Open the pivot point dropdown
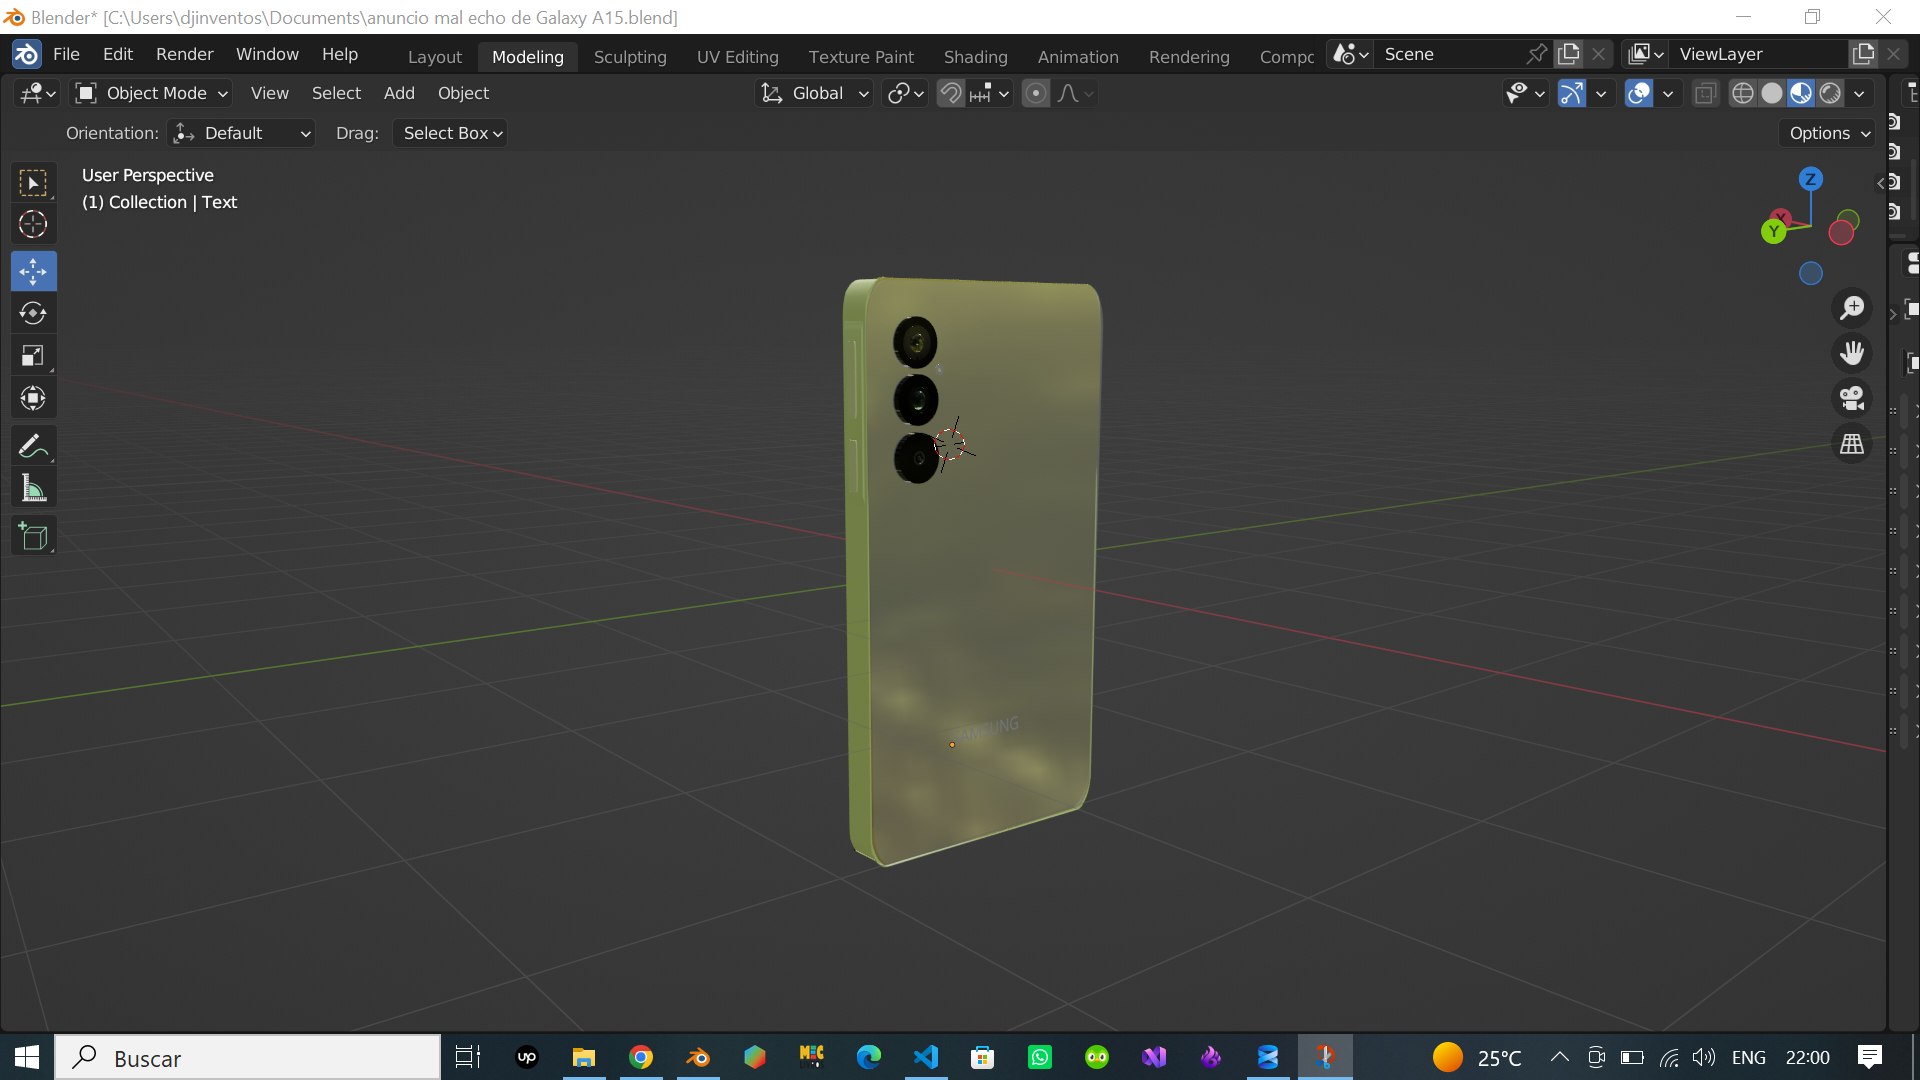The width and height of the screenshot is (1920, 1080). pos(905,93)
